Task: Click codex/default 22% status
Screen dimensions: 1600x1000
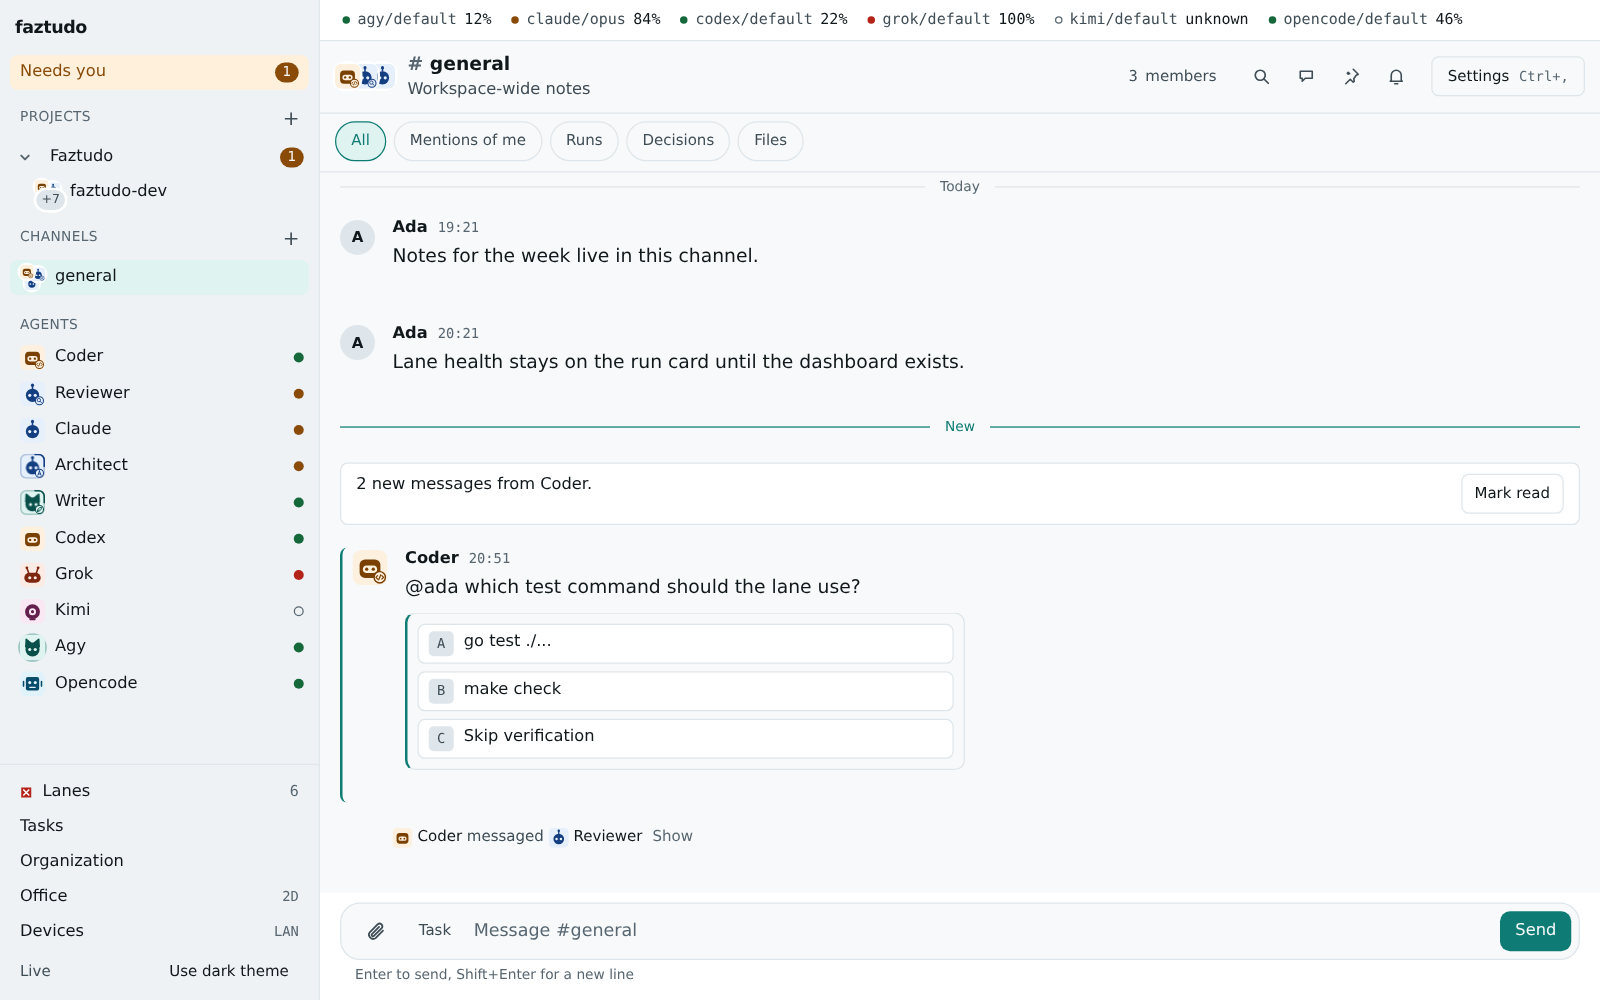Action: click(x=763, y=20)
